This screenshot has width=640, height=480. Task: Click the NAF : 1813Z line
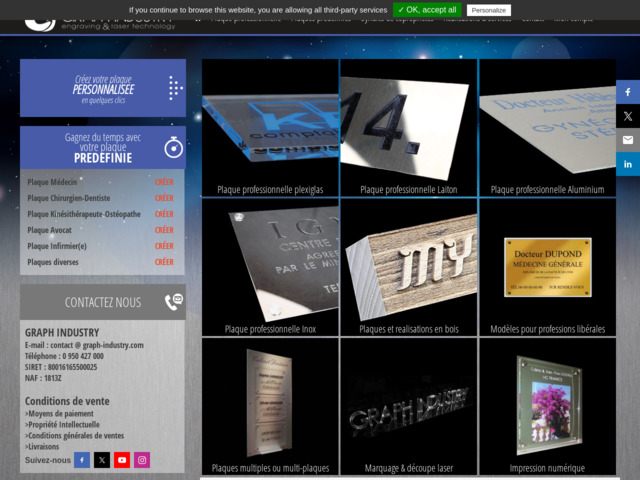pos(43,378)
